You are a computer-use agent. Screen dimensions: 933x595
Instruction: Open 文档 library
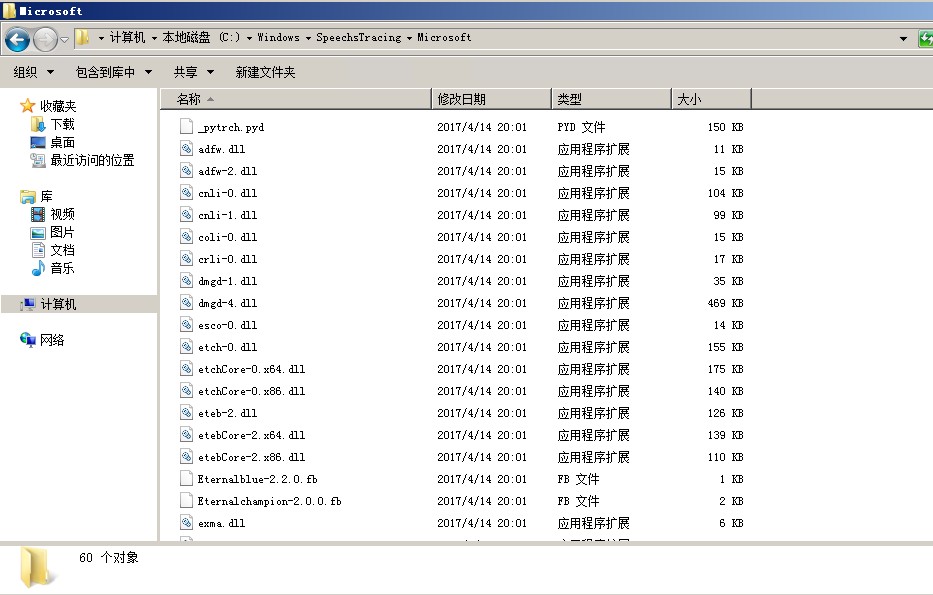[62, 250]
